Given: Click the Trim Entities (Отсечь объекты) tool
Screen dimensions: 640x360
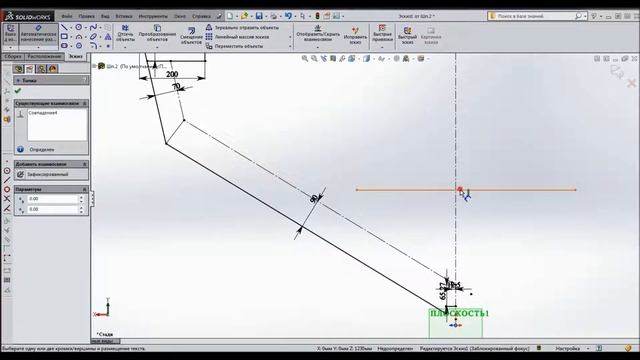Looking at the screenshot, I should [x=125, y=33].
